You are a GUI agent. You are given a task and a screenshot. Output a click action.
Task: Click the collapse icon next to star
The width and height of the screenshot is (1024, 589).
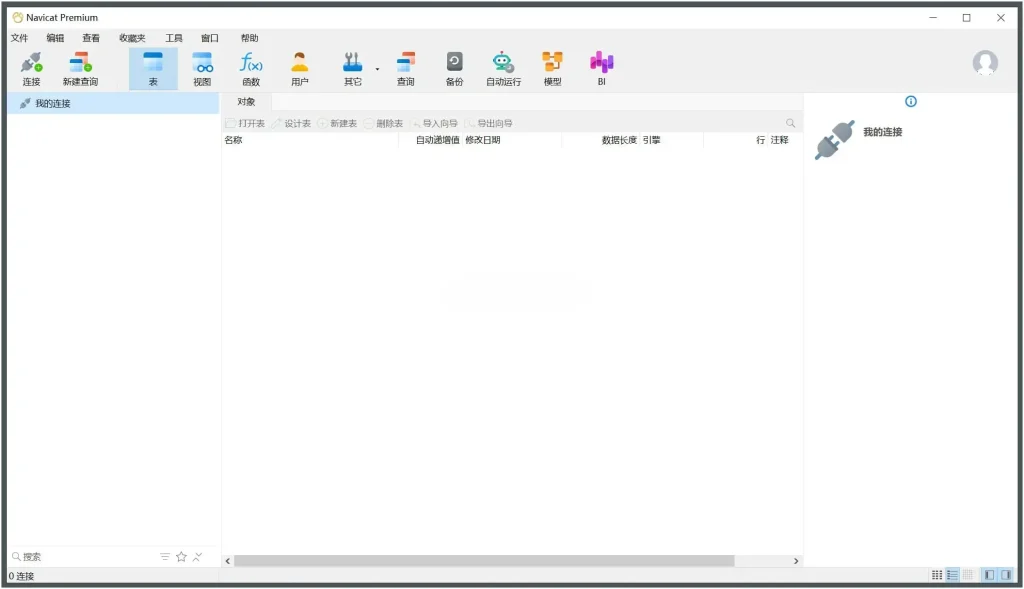197,556
